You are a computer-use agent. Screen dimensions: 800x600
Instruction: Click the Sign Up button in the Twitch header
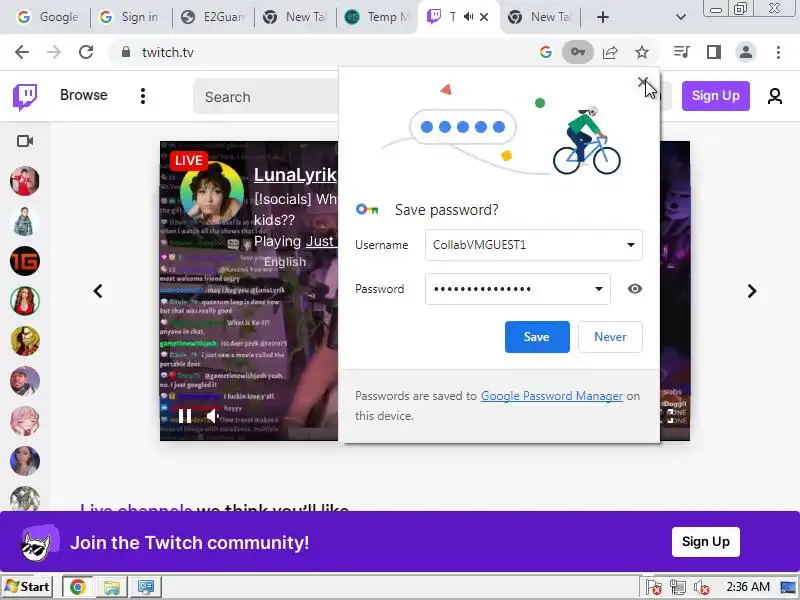coord(716,96)
